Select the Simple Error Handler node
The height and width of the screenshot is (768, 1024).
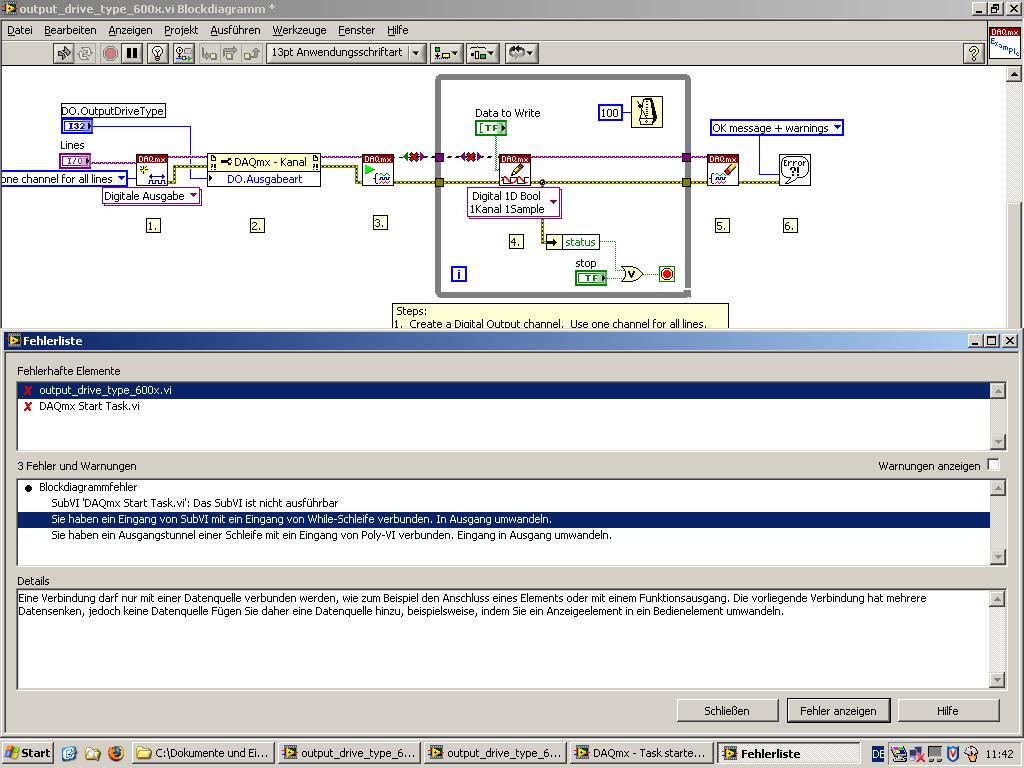[795, 170]
